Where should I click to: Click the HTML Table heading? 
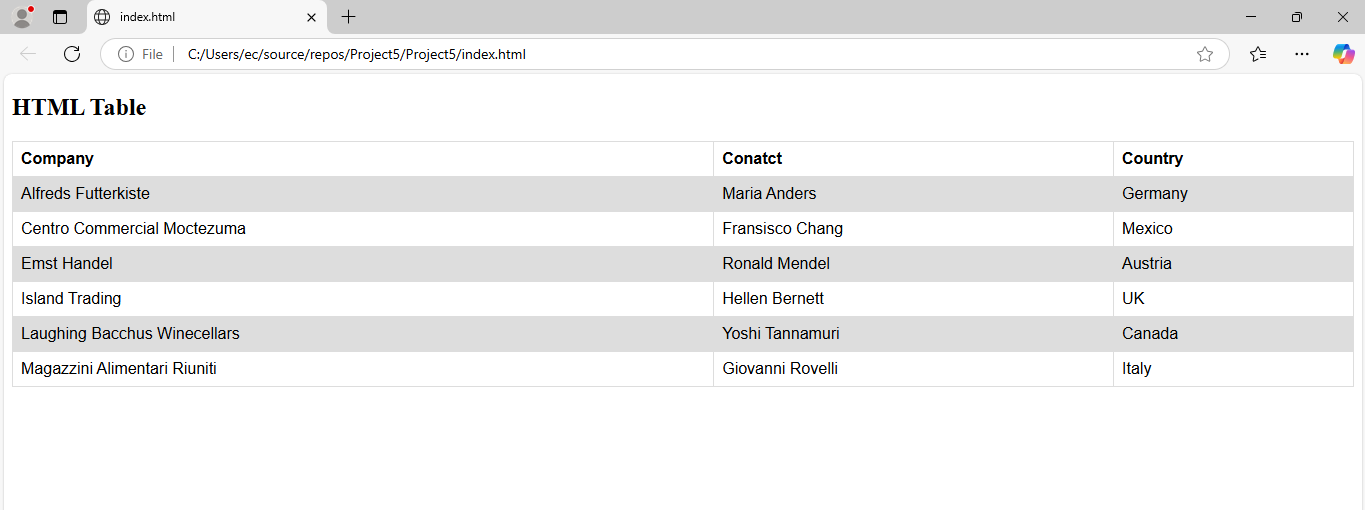[x=79, y=107]
